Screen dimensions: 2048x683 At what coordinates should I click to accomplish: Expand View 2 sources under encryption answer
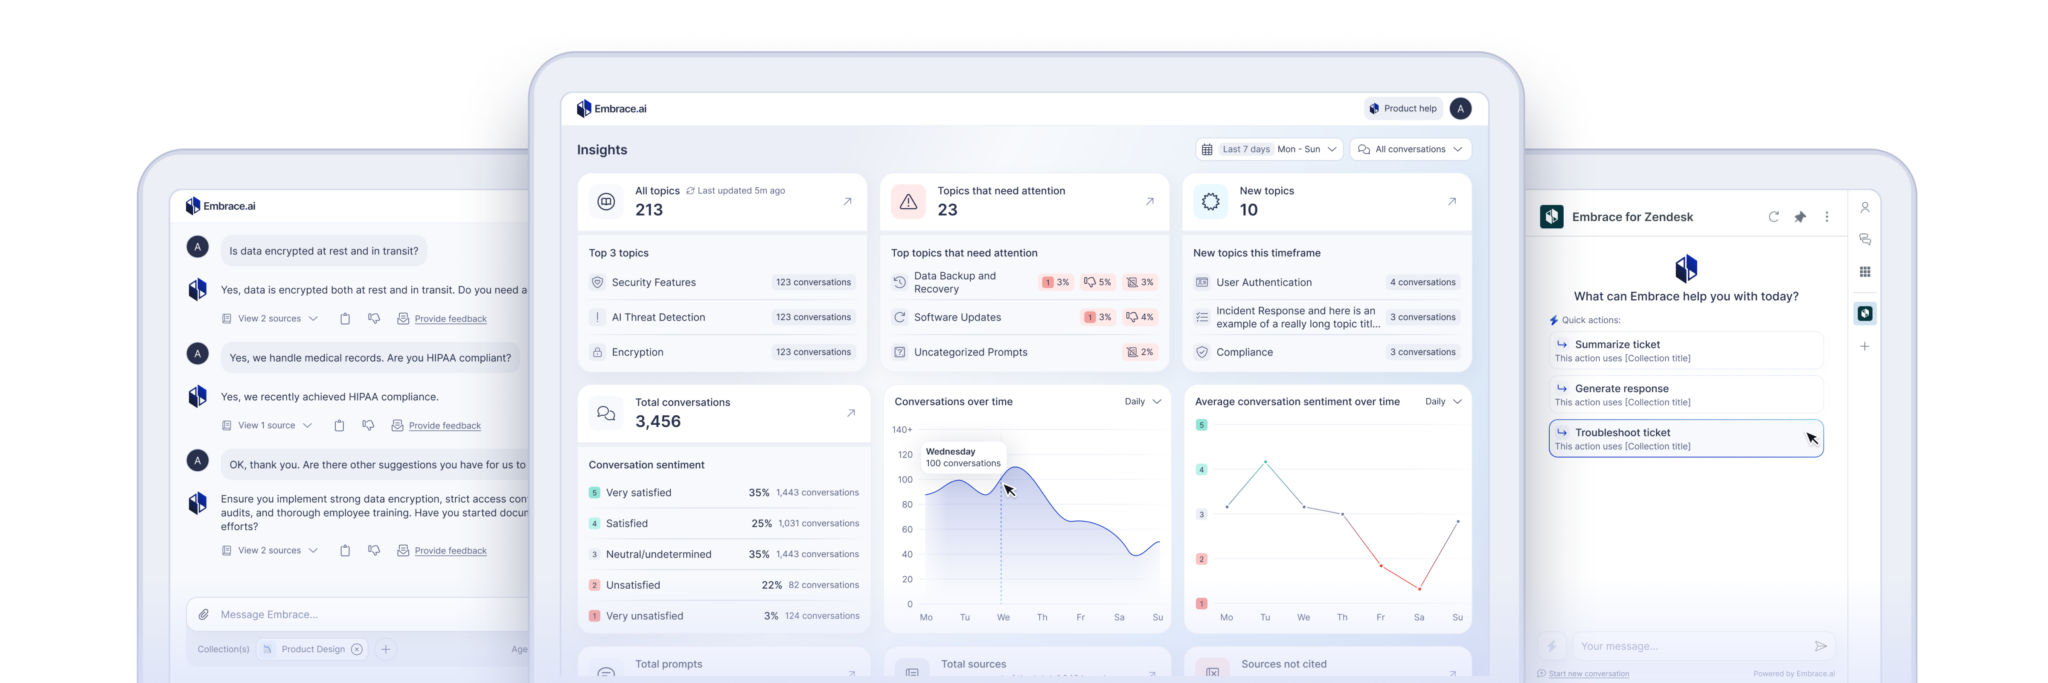pos(270,319)
